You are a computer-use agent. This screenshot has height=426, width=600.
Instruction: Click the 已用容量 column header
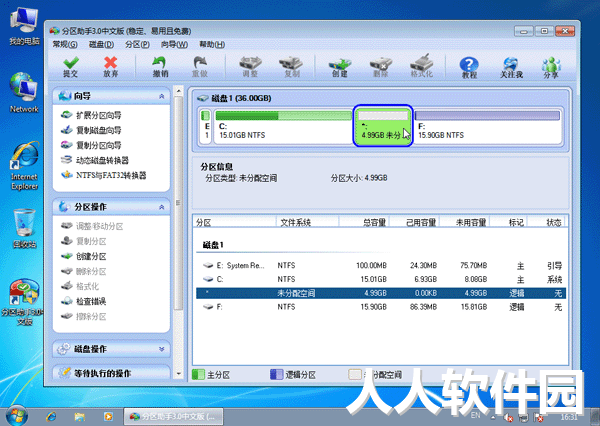[x=414, y=222]
